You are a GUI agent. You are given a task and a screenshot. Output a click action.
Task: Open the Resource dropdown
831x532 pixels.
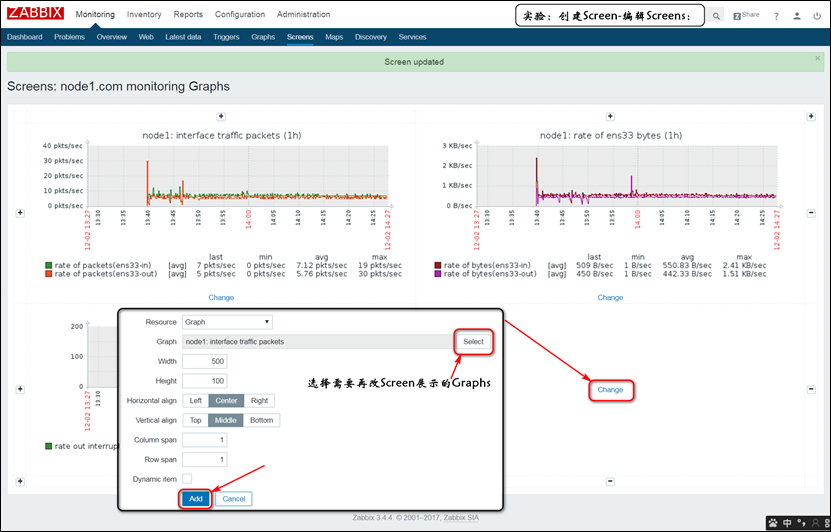(227, 322)
